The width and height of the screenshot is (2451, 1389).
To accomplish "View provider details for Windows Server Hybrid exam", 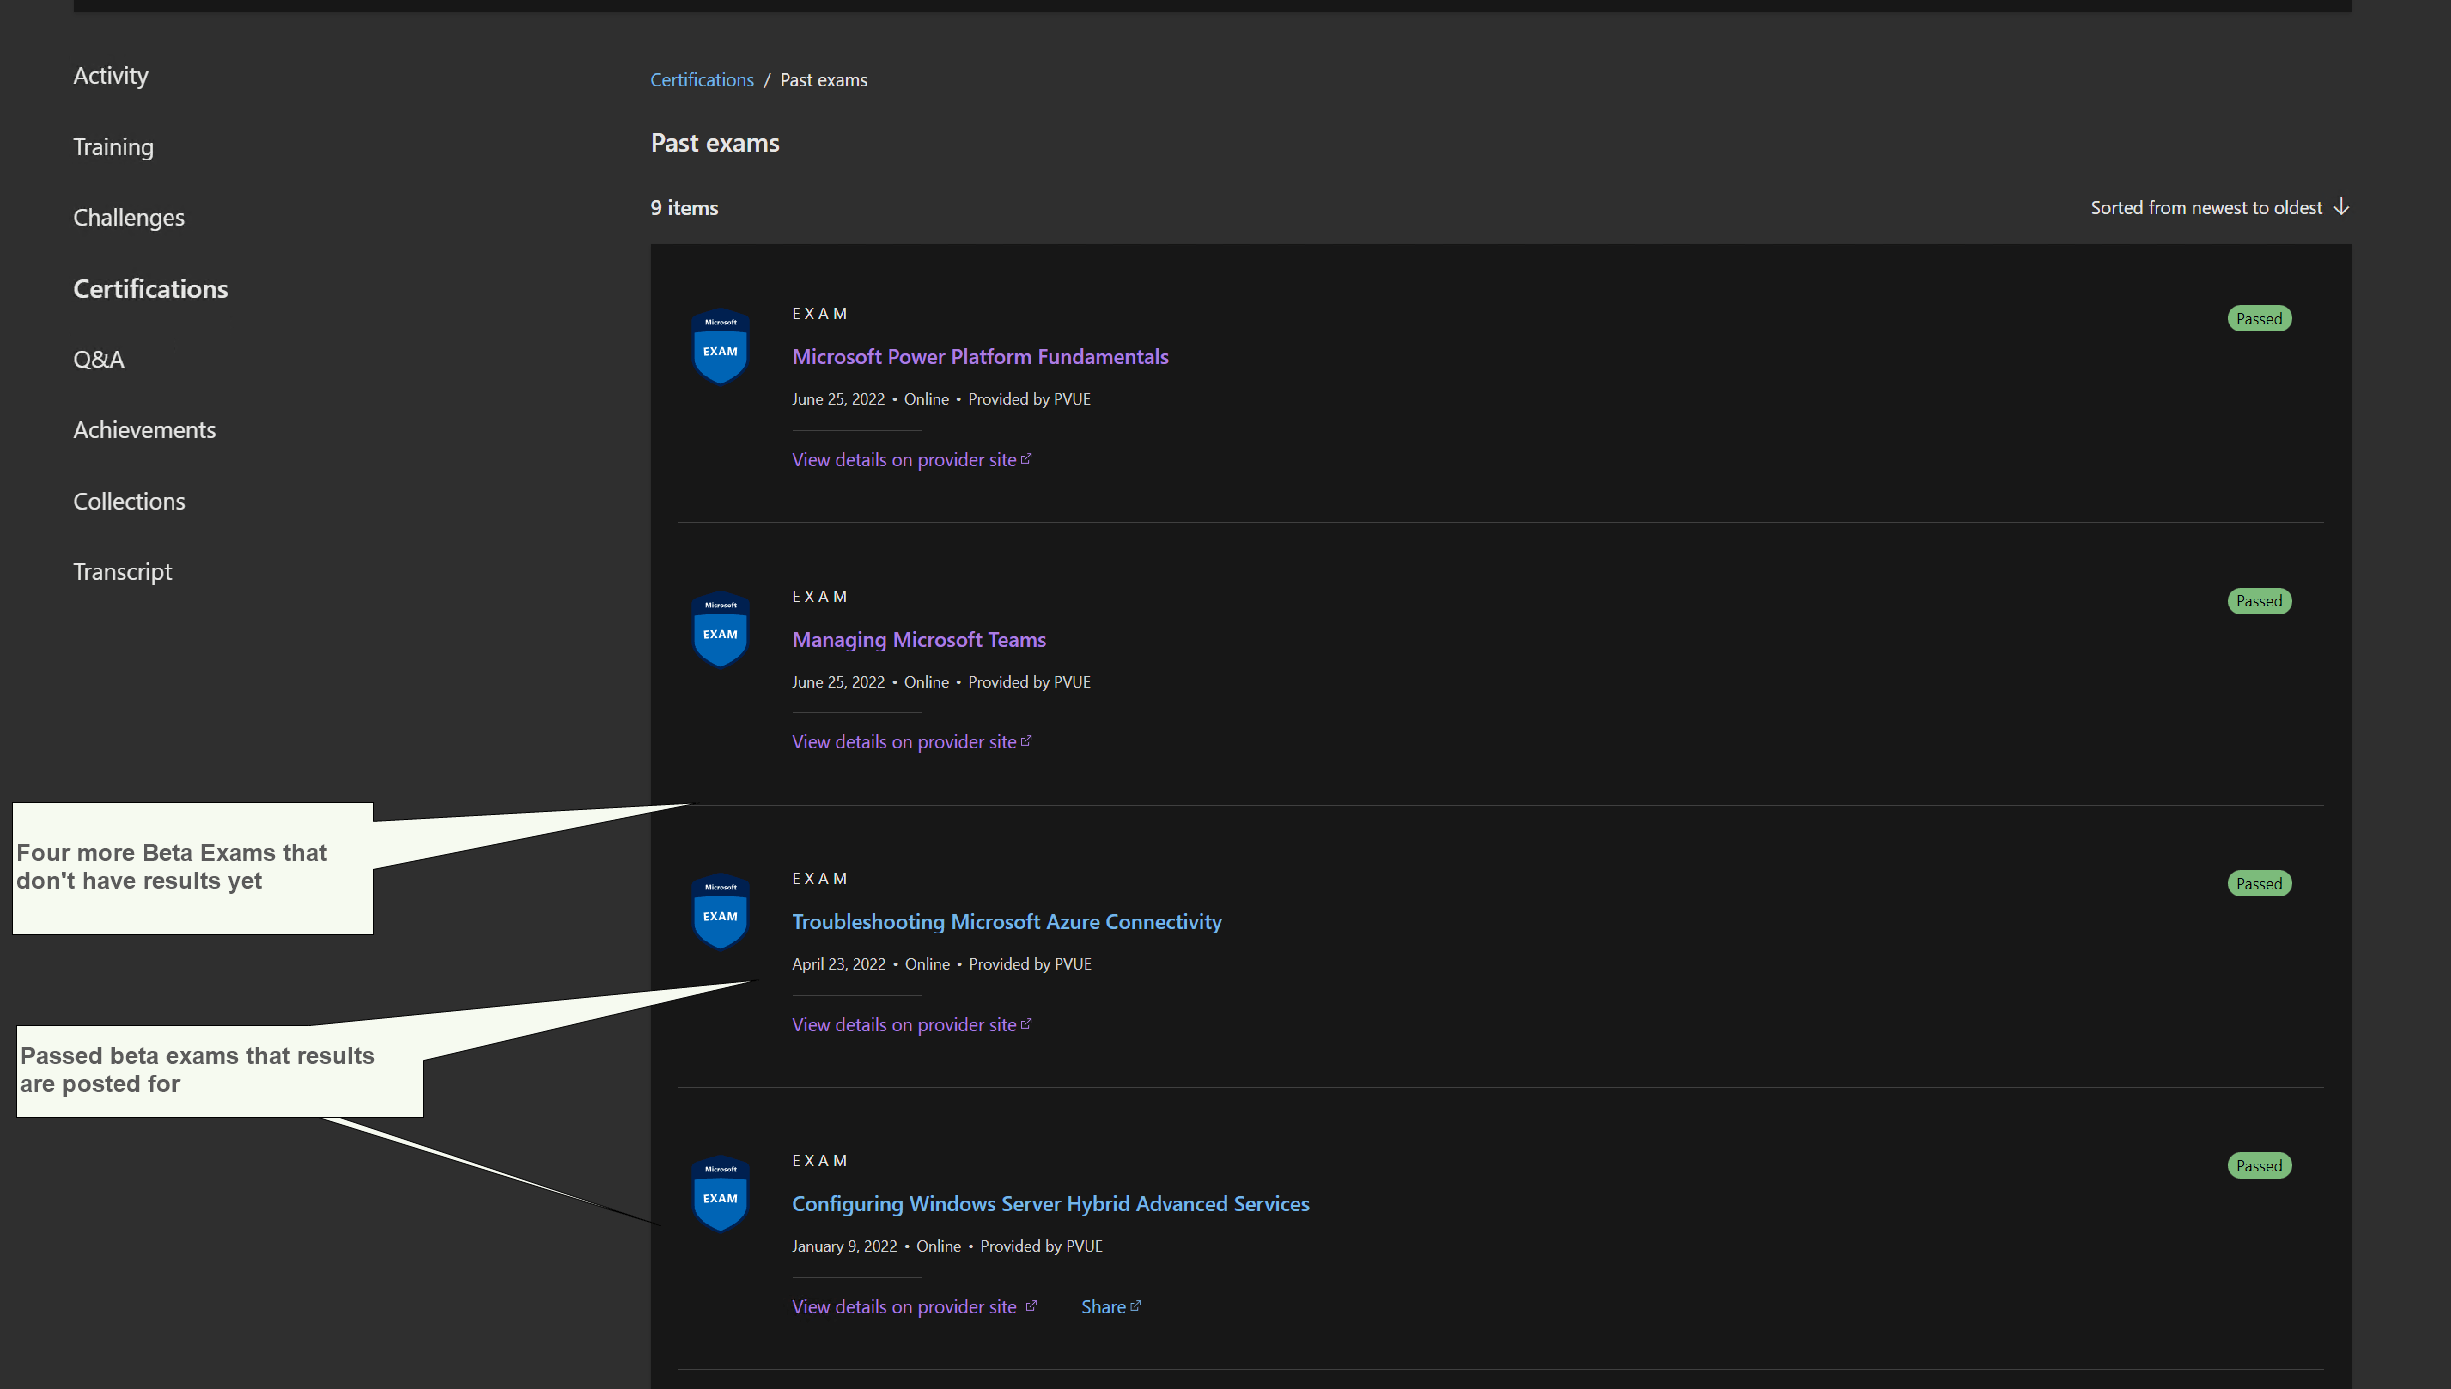I will pos(915,1307).
